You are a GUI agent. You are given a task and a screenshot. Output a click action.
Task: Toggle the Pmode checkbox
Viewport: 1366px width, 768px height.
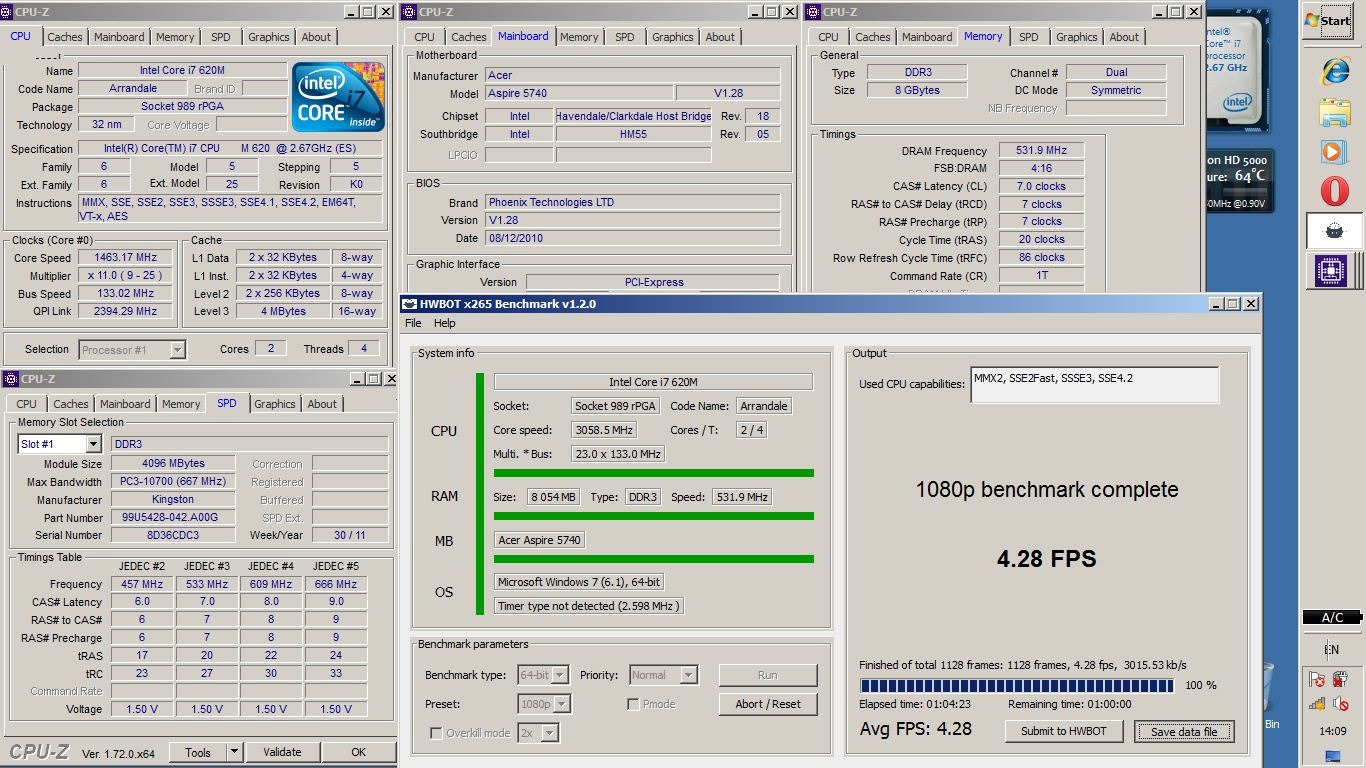pos(633,704)
